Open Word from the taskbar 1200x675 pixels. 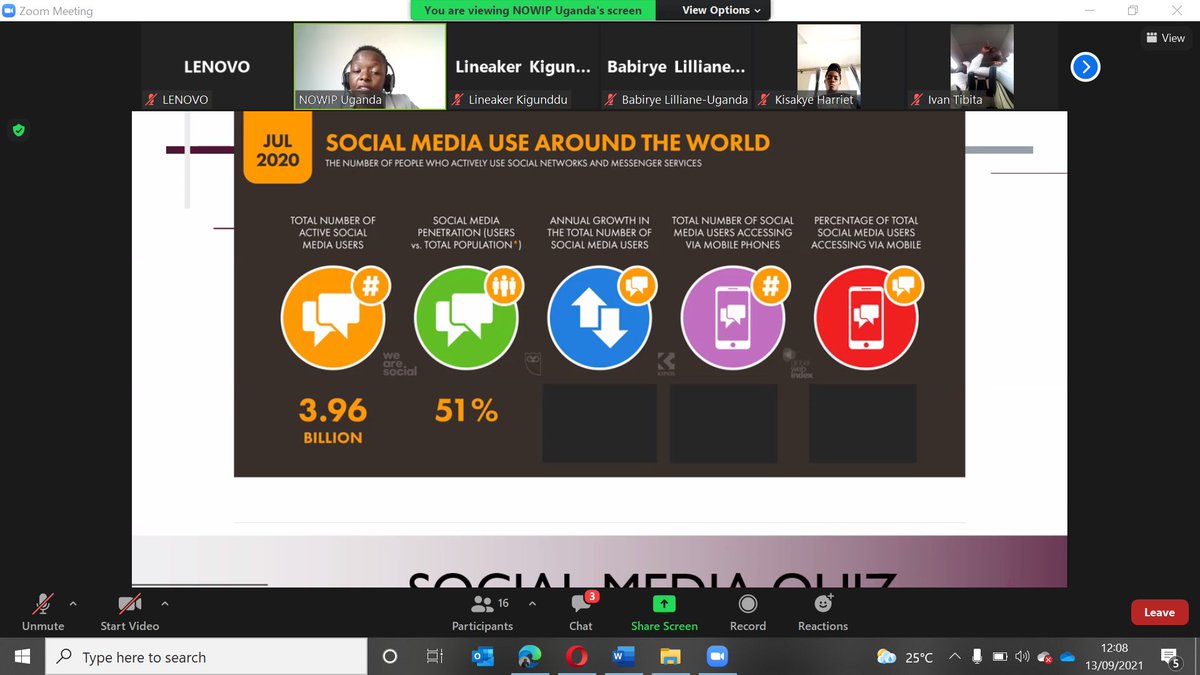(x=623, y=657)
